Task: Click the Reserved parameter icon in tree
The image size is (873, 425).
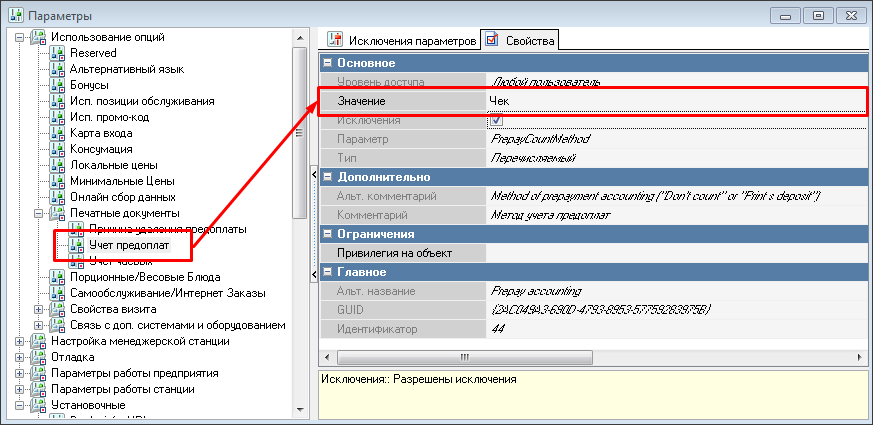Action: click(x=58, y=53)
